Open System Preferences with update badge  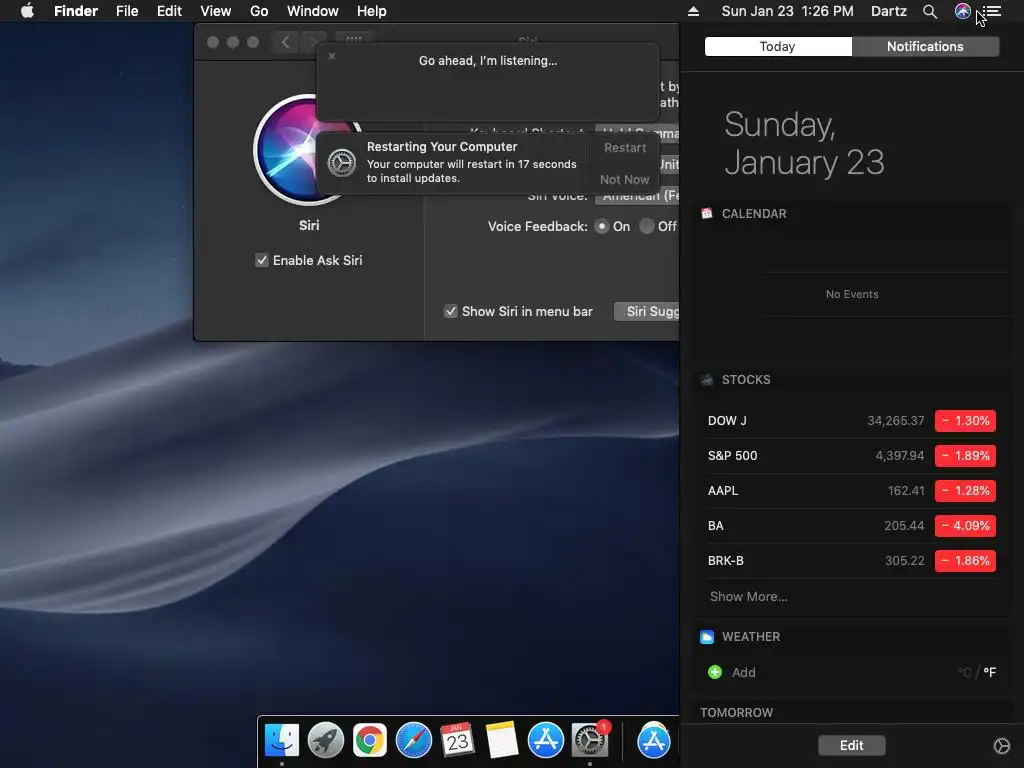click(x=590, y=740)
